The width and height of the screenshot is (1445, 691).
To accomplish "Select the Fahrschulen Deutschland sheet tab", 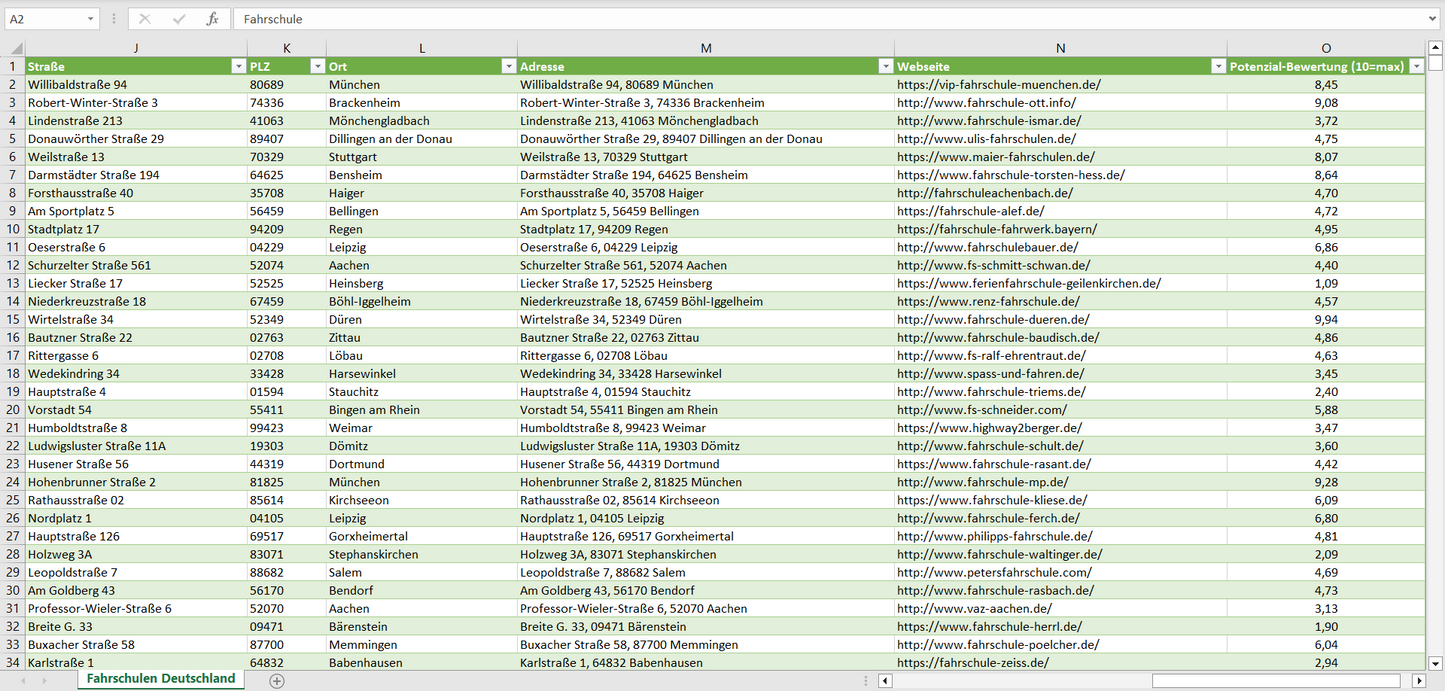I will [161, 679].
